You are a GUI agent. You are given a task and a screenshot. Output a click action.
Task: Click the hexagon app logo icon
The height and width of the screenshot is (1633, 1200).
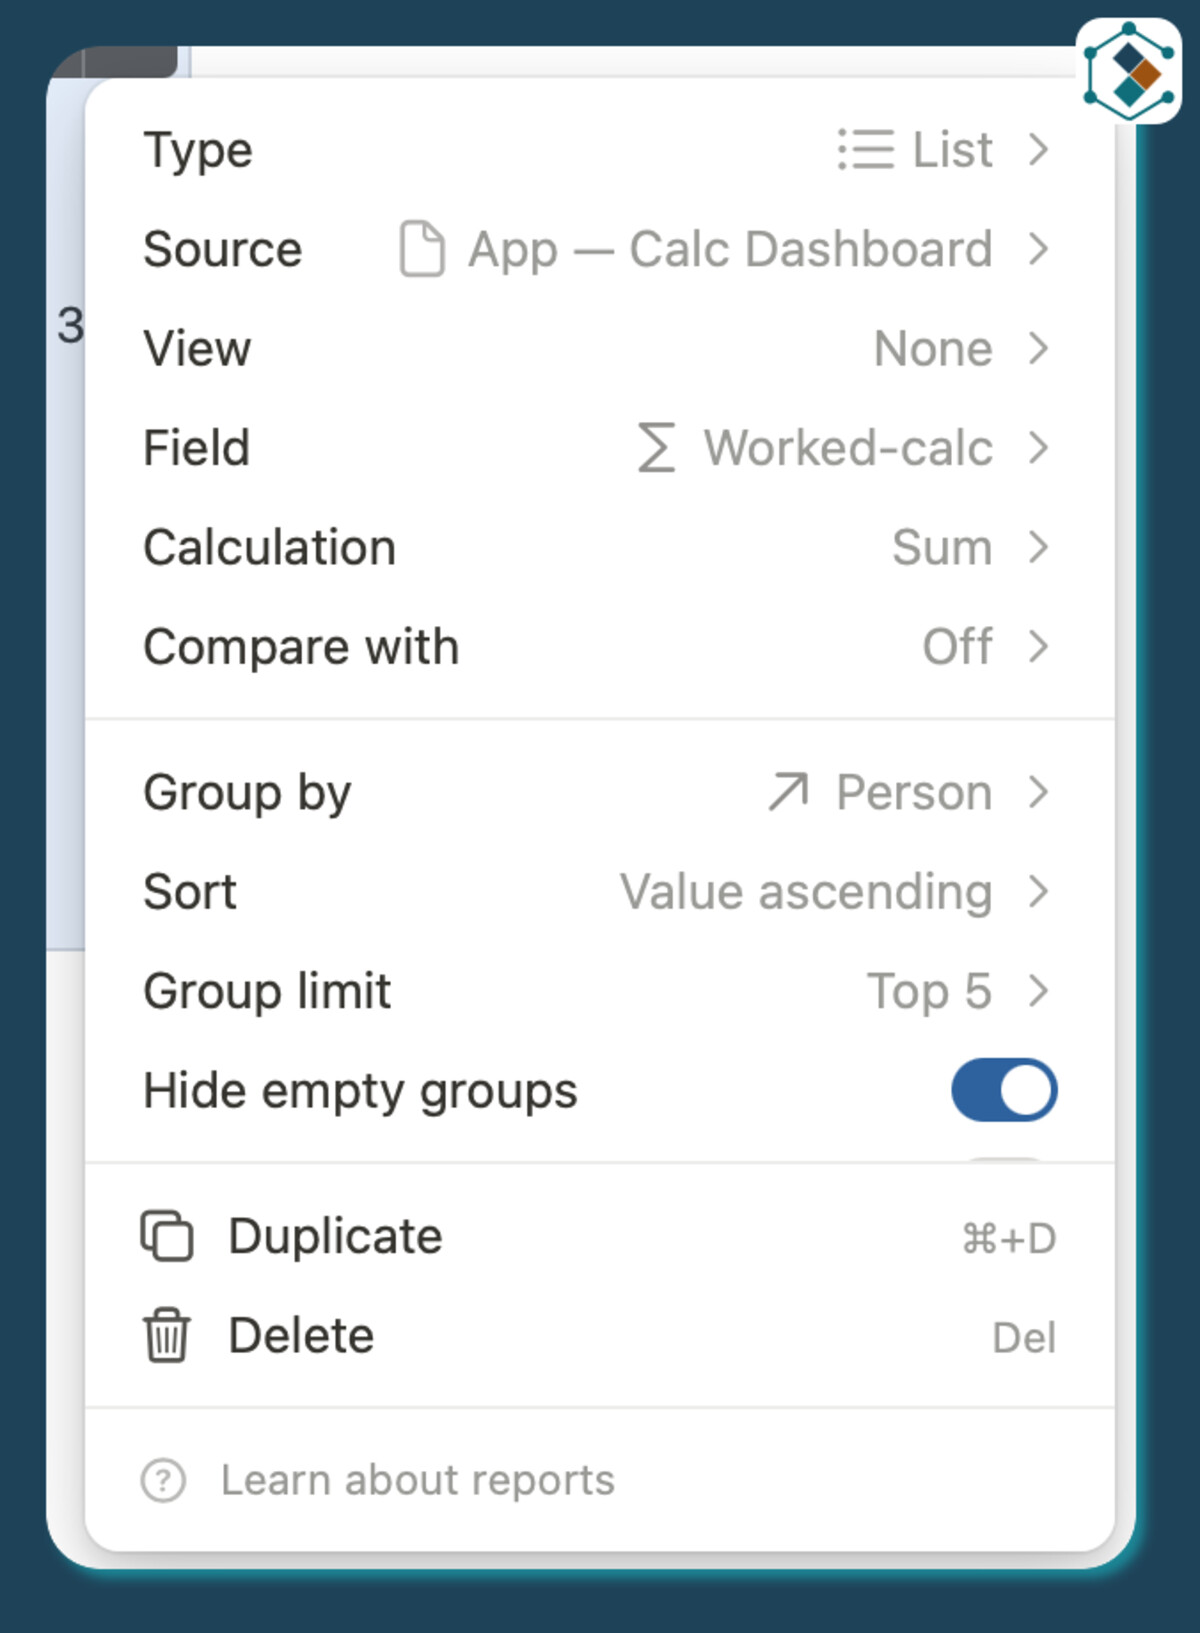(x=1129, y=71)
